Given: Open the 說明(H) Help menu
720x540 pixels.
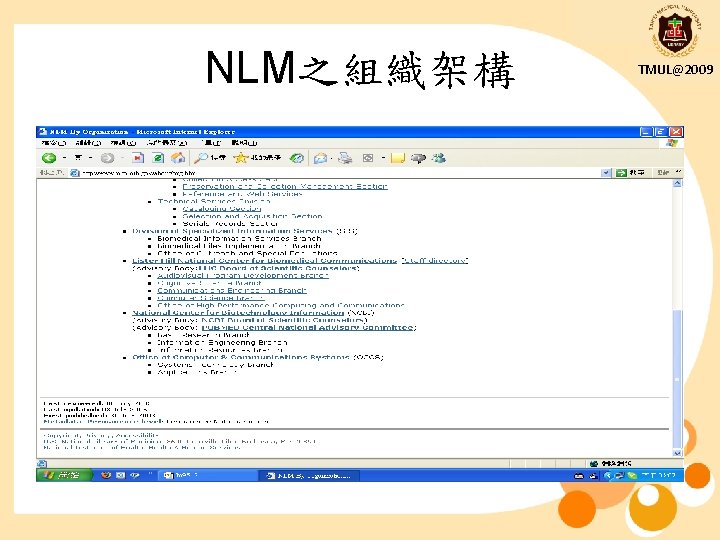Looking at the screenshot, I should pos(244,143).
